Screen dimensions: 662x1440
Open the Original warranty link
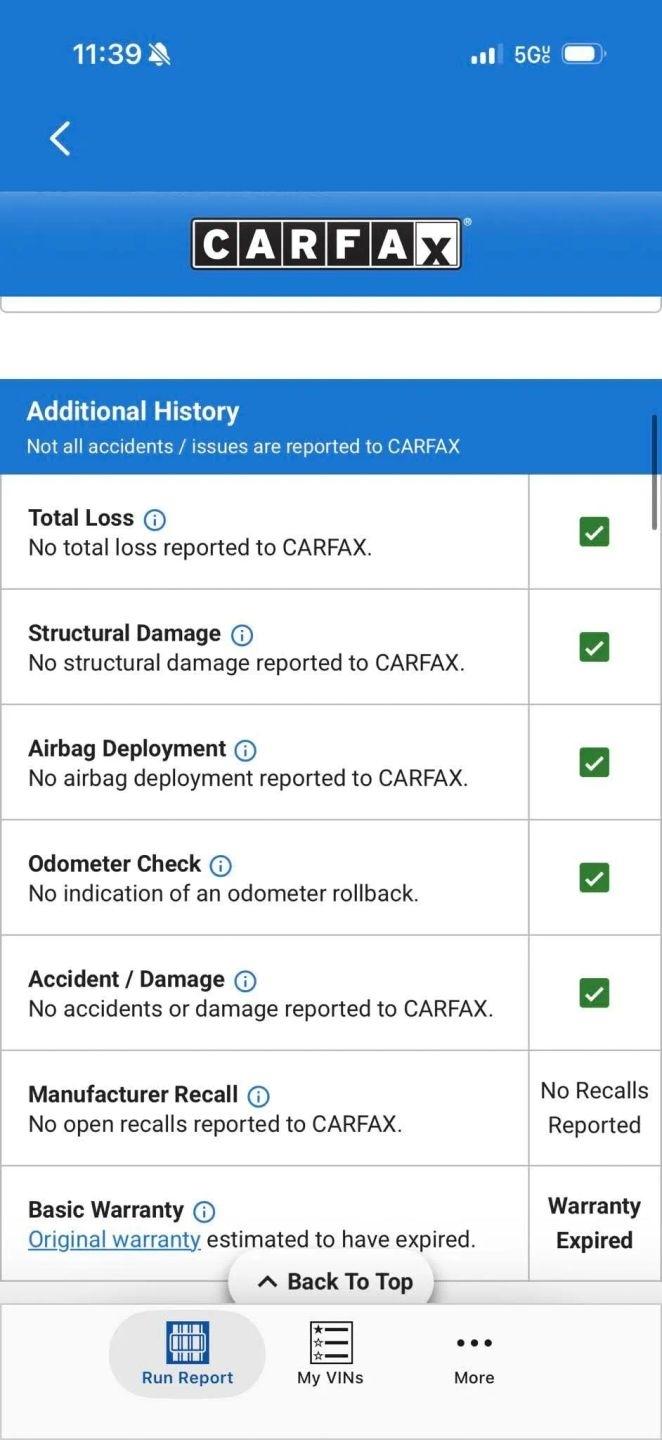click(114, 1240)
